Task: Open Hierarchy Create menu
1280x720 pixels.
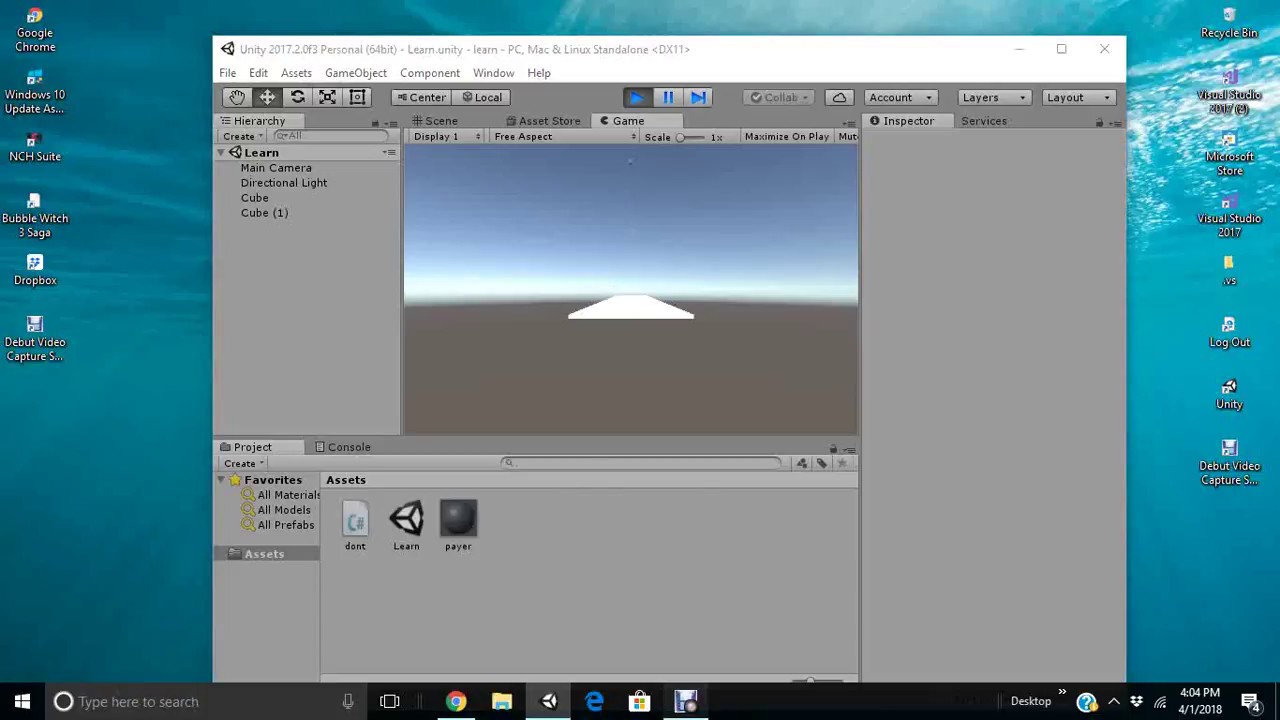Action: (242, 136)
